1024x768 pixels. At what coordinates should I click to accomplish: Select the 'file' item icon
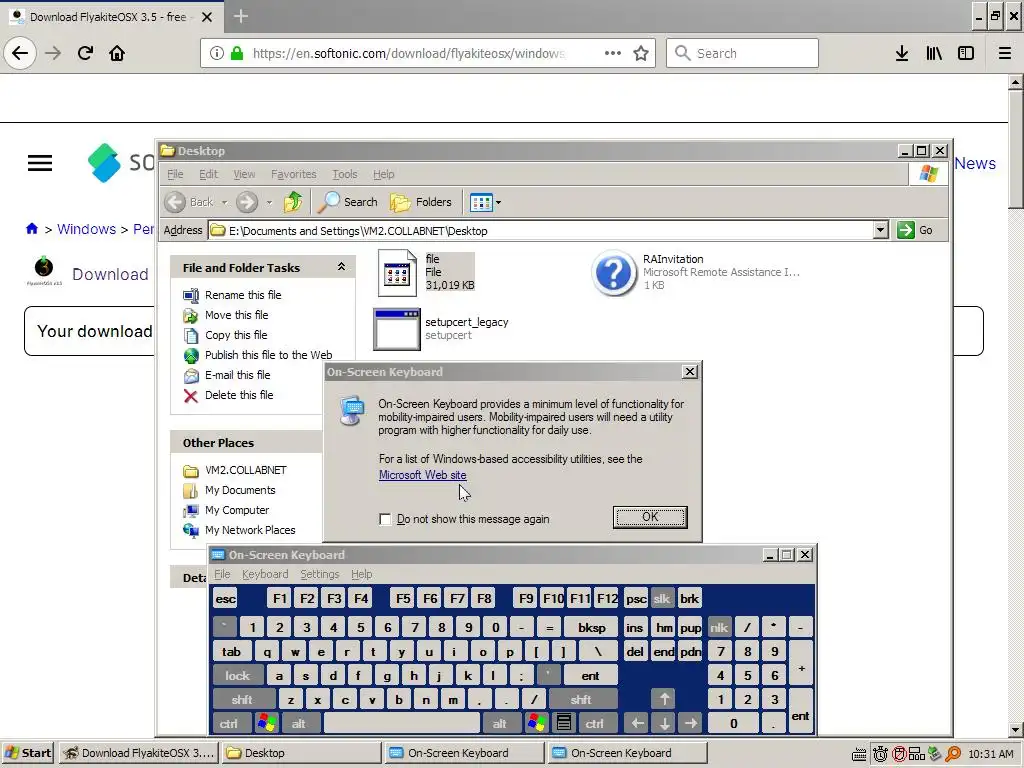396,273
